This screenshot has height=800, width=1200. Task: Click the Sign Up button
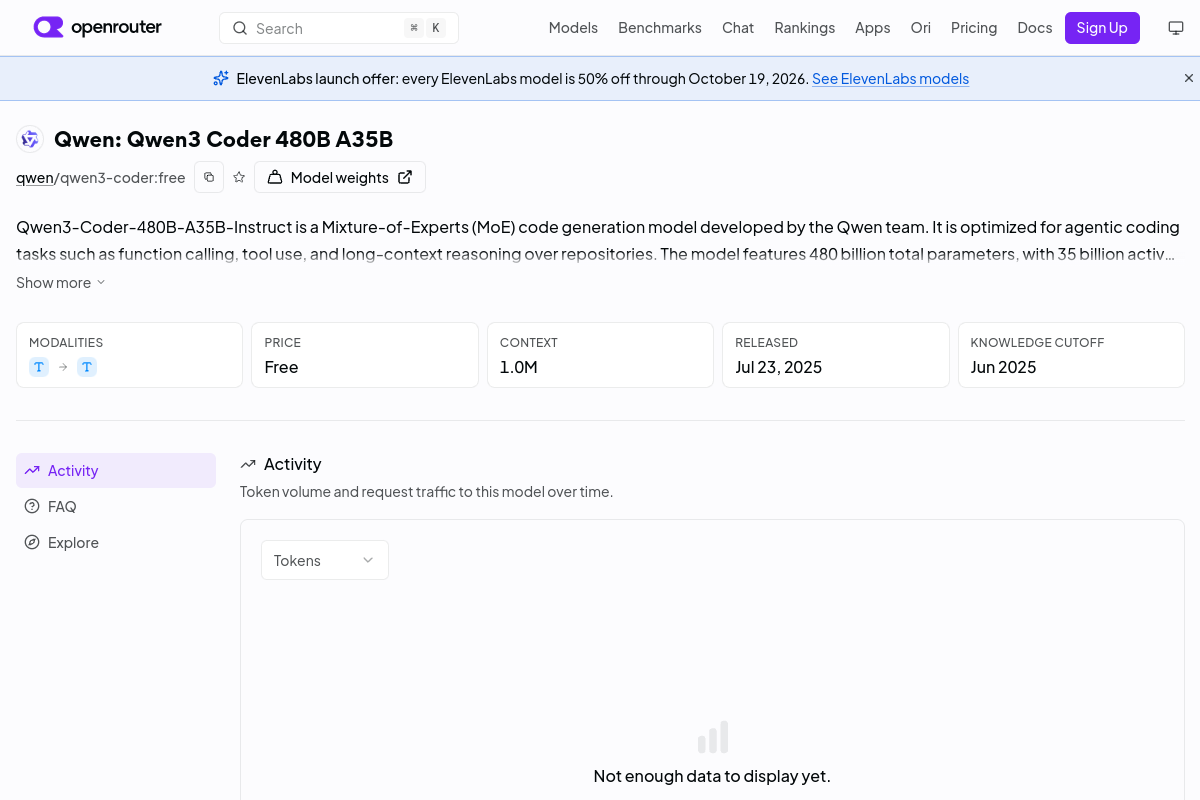pos(1102,28)
